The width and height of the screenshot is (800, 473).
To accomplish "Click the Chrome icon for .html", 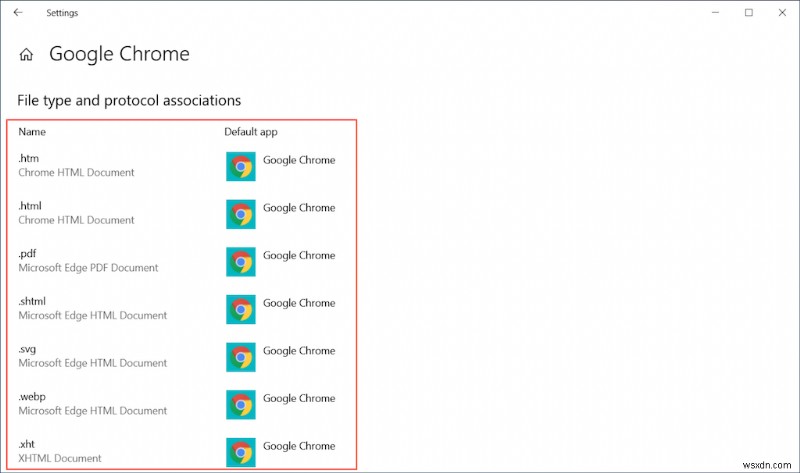I will click(x=241, y=214).
